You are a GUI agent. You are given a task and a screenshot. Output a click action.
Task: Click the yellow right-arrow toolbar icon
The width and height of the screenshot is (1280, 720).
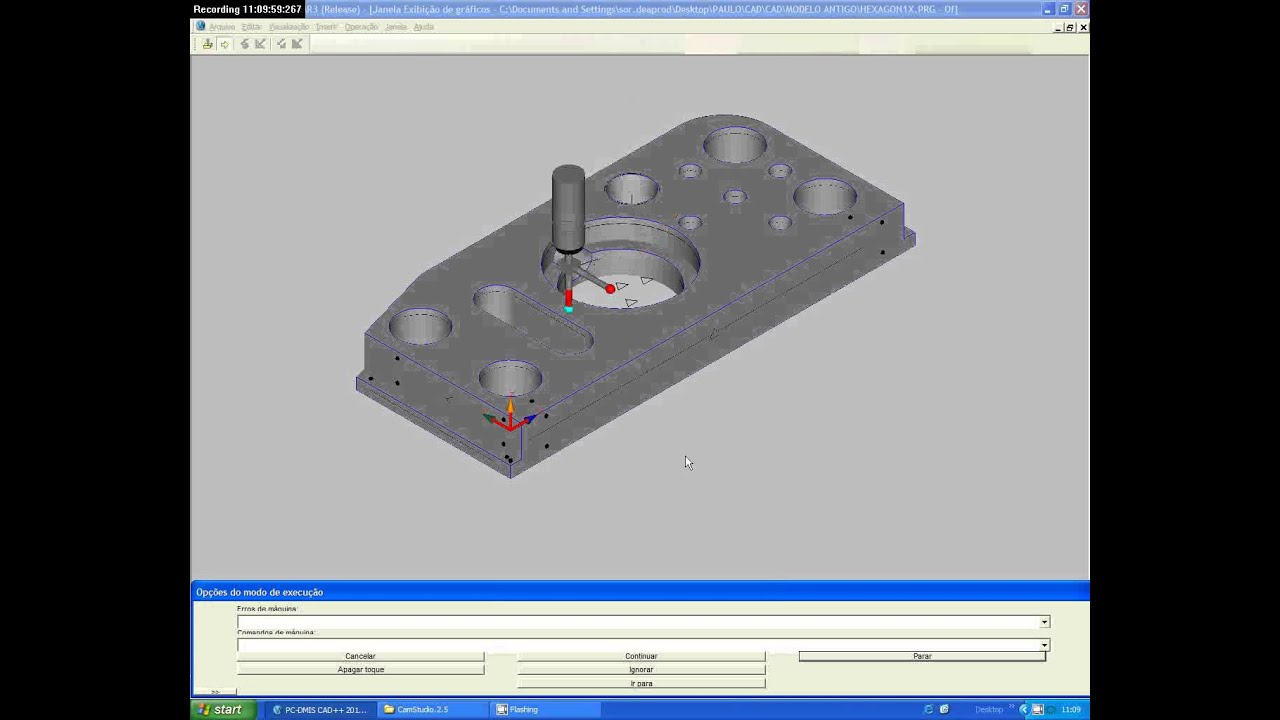(224, 44)
